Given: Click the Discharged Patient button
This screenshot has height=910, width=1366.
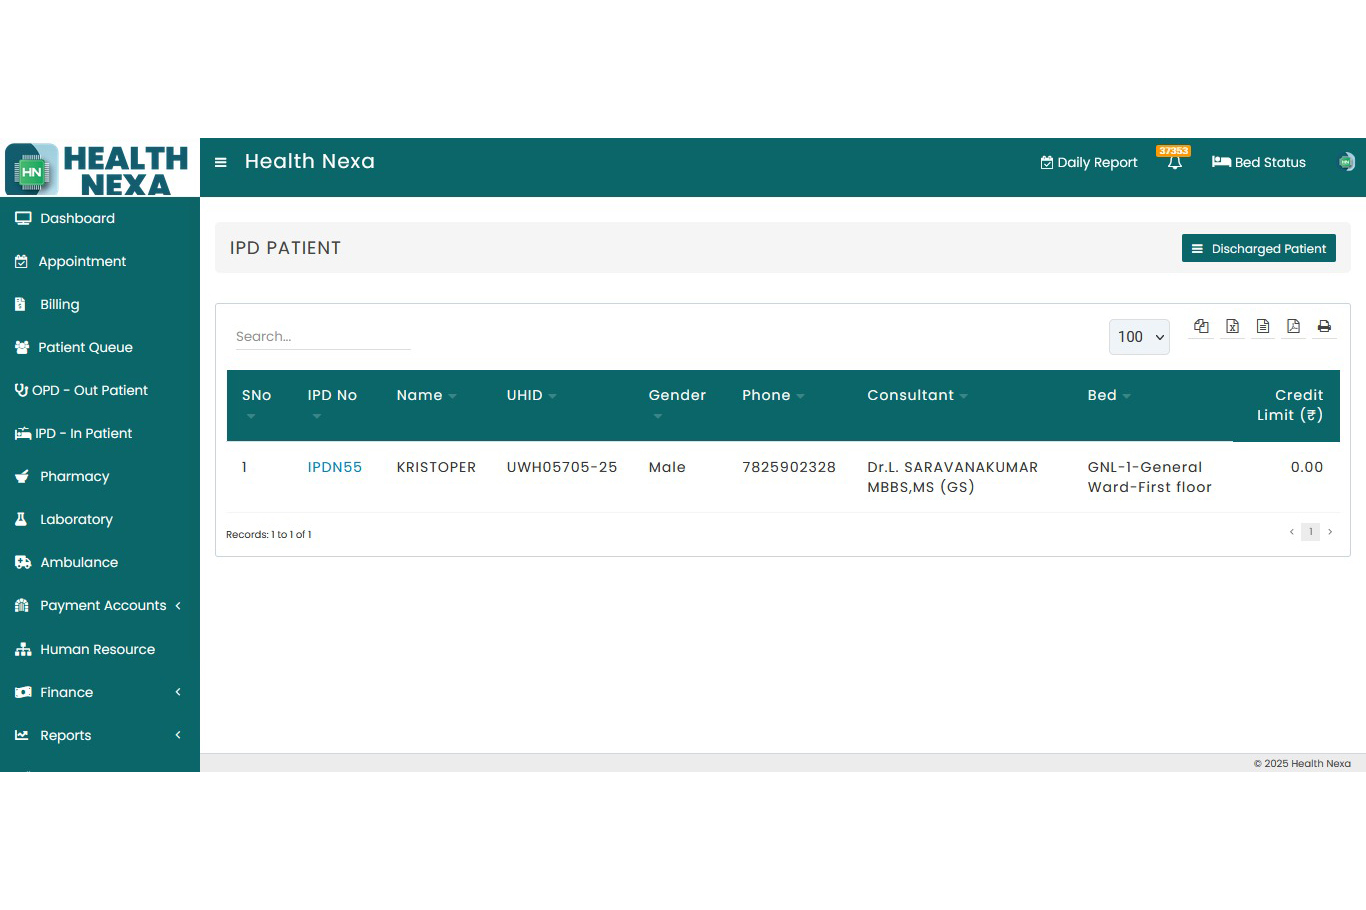Looking at the screenshot, I should 1258,249.
